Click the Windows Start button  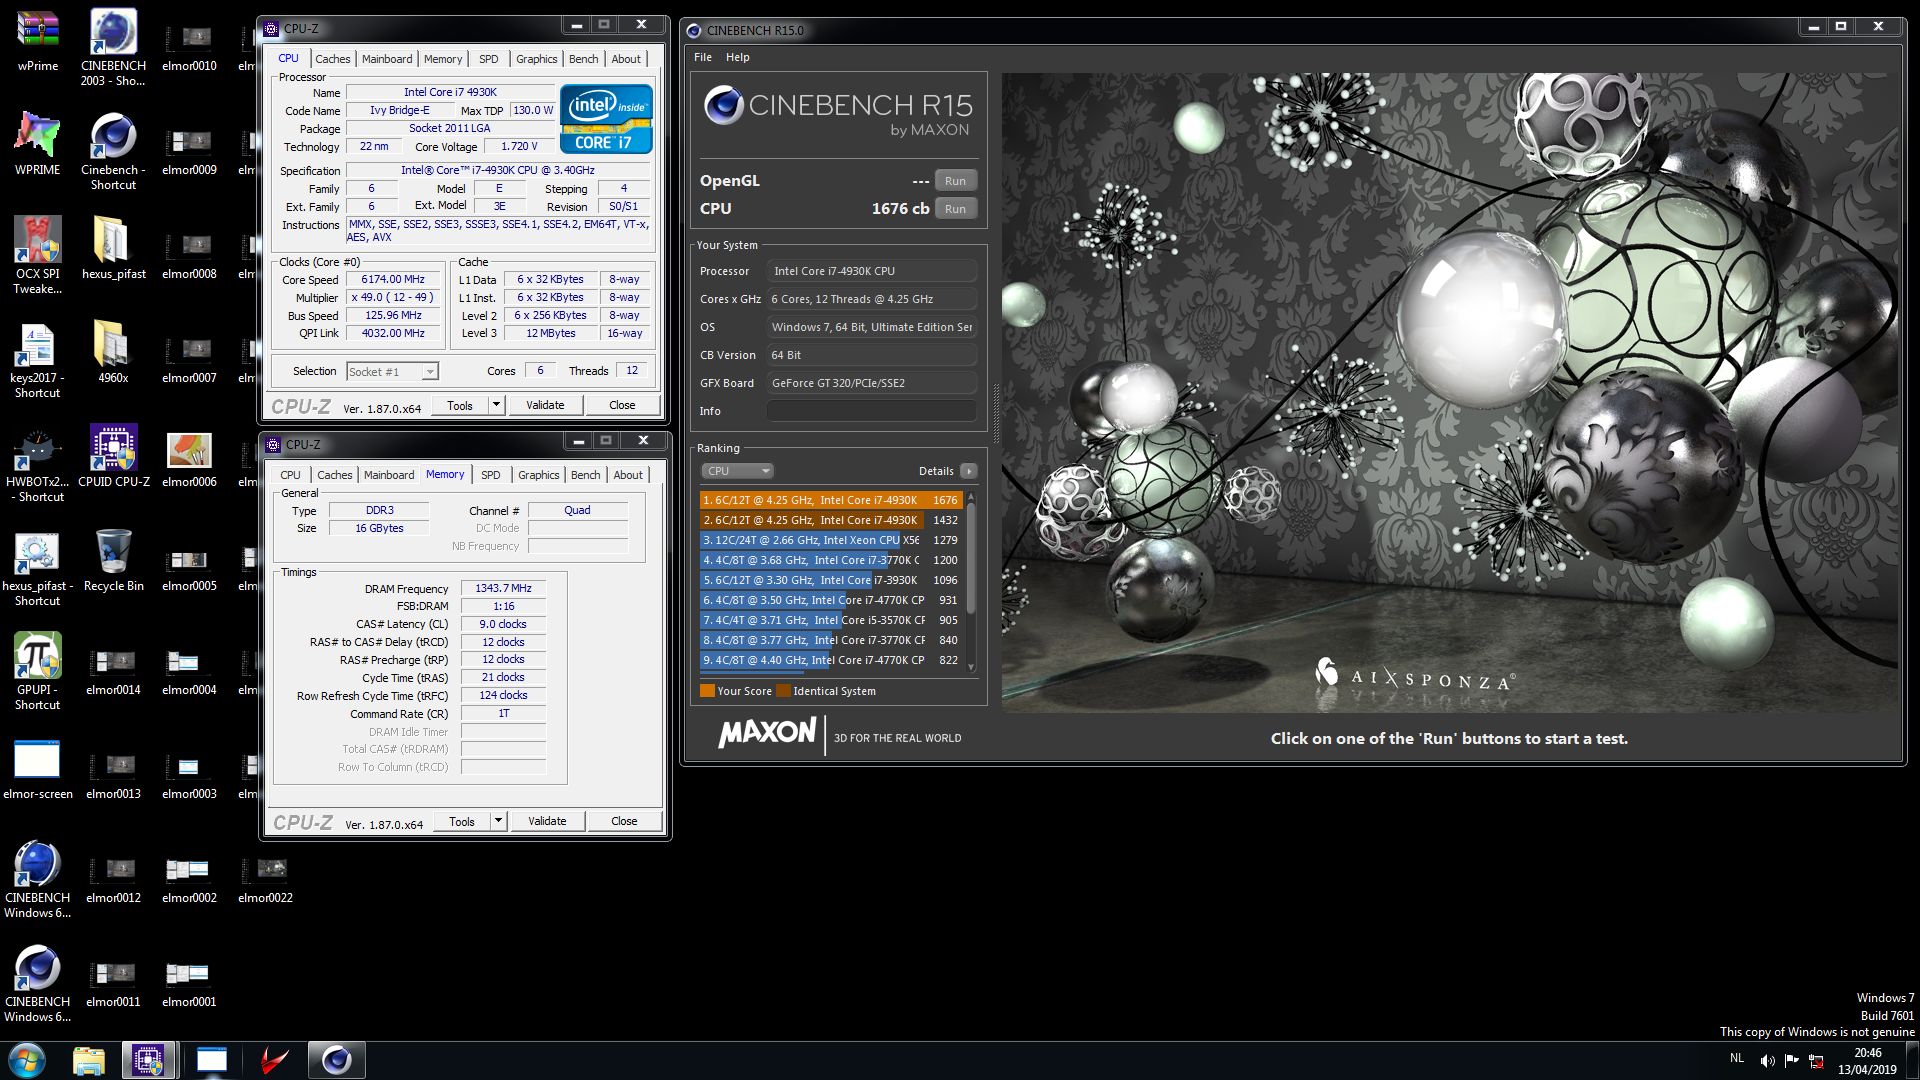[27, 1060]
